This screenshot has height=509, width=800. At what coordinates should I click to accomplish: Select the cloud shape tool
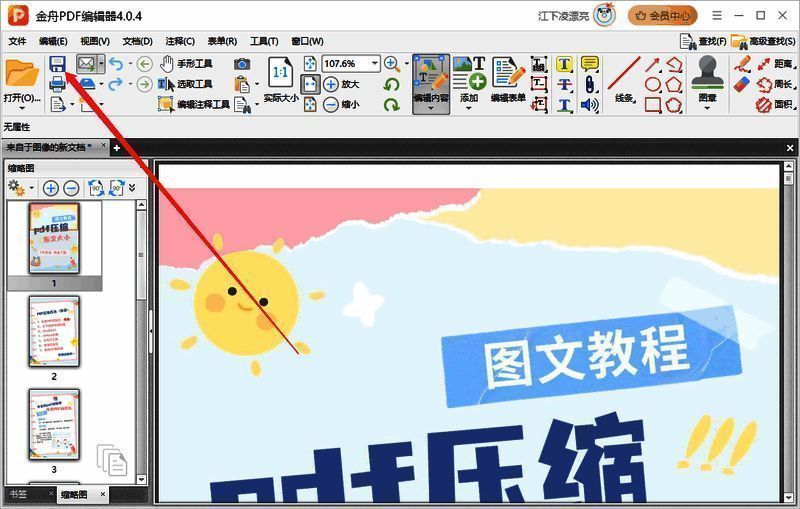click(674, 105)
